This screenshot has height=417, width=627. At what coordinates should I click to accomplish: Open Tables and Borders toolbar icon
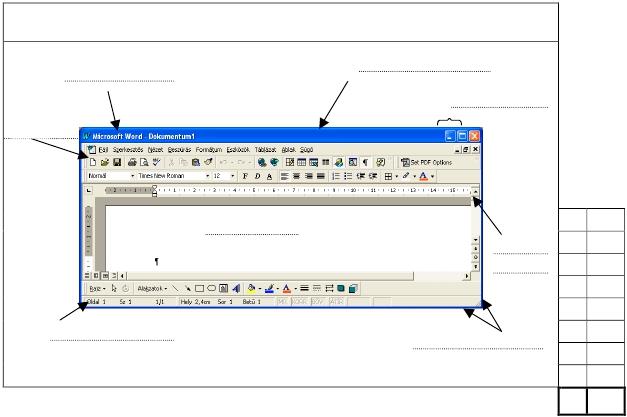(290, 162)
